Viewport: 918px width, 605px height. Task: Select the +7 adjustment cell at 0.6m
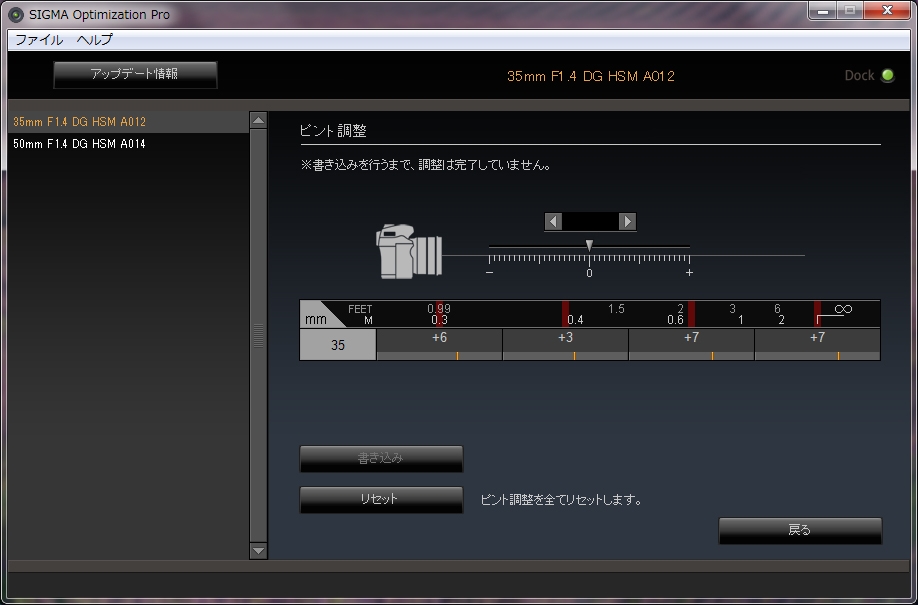pyautogui.click(x=691, y=344)
